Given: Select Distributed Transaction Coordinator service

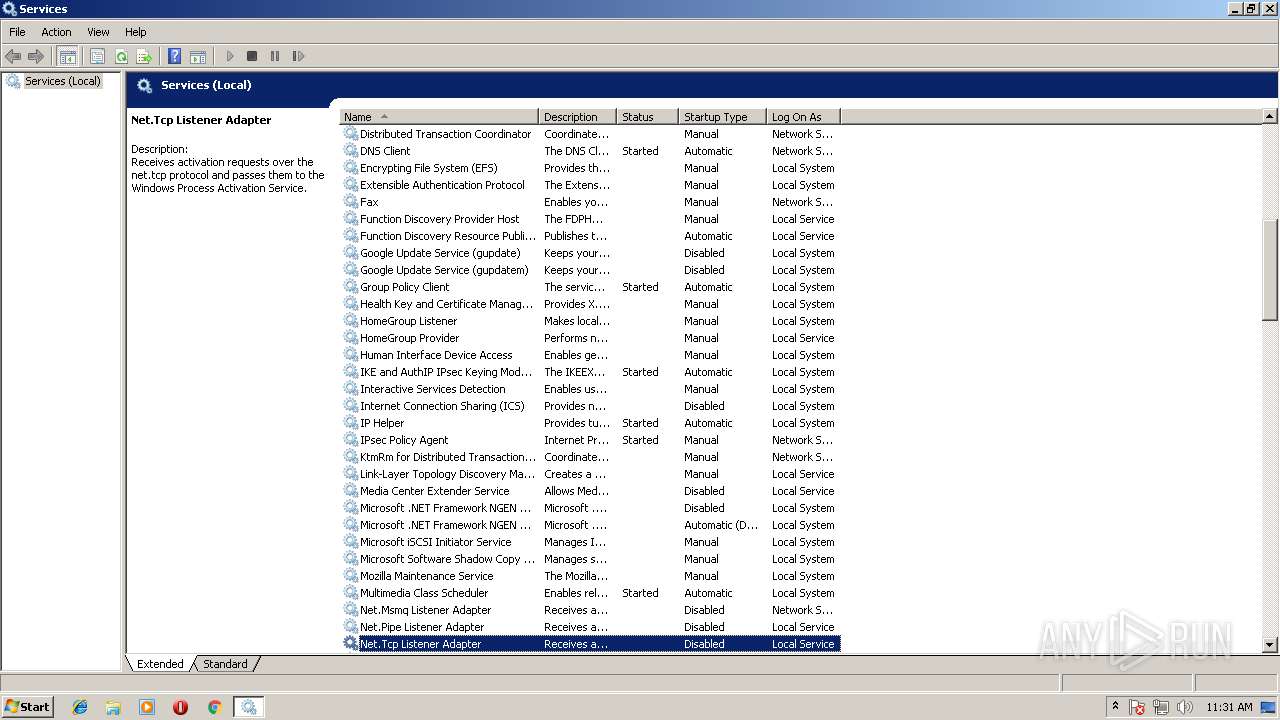Looking at the screenshot, I should coord(590,134).
